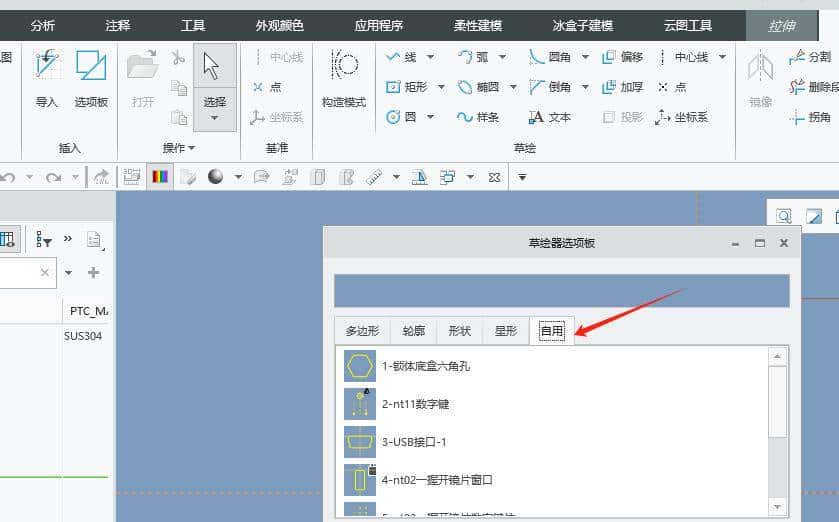Expand the 圆 circle dropdown arrow
Image resolution: width=839 pixels, height=522 pixels.
point(430,117)
